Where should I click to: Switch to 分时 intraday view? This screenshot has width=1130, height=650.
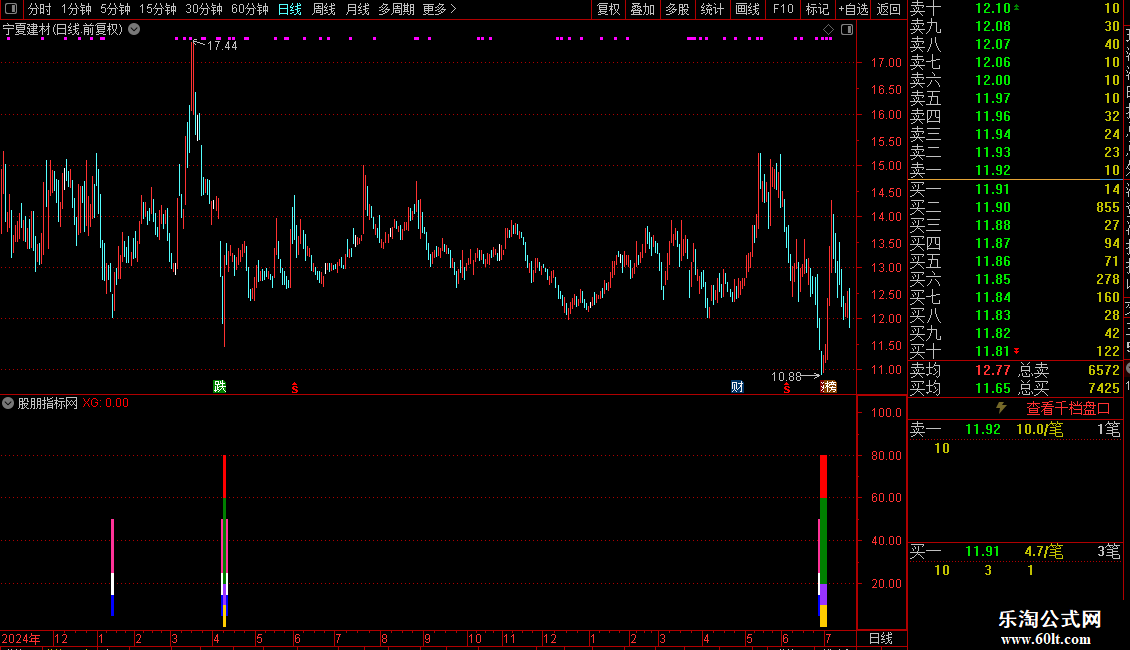(40, 9)
